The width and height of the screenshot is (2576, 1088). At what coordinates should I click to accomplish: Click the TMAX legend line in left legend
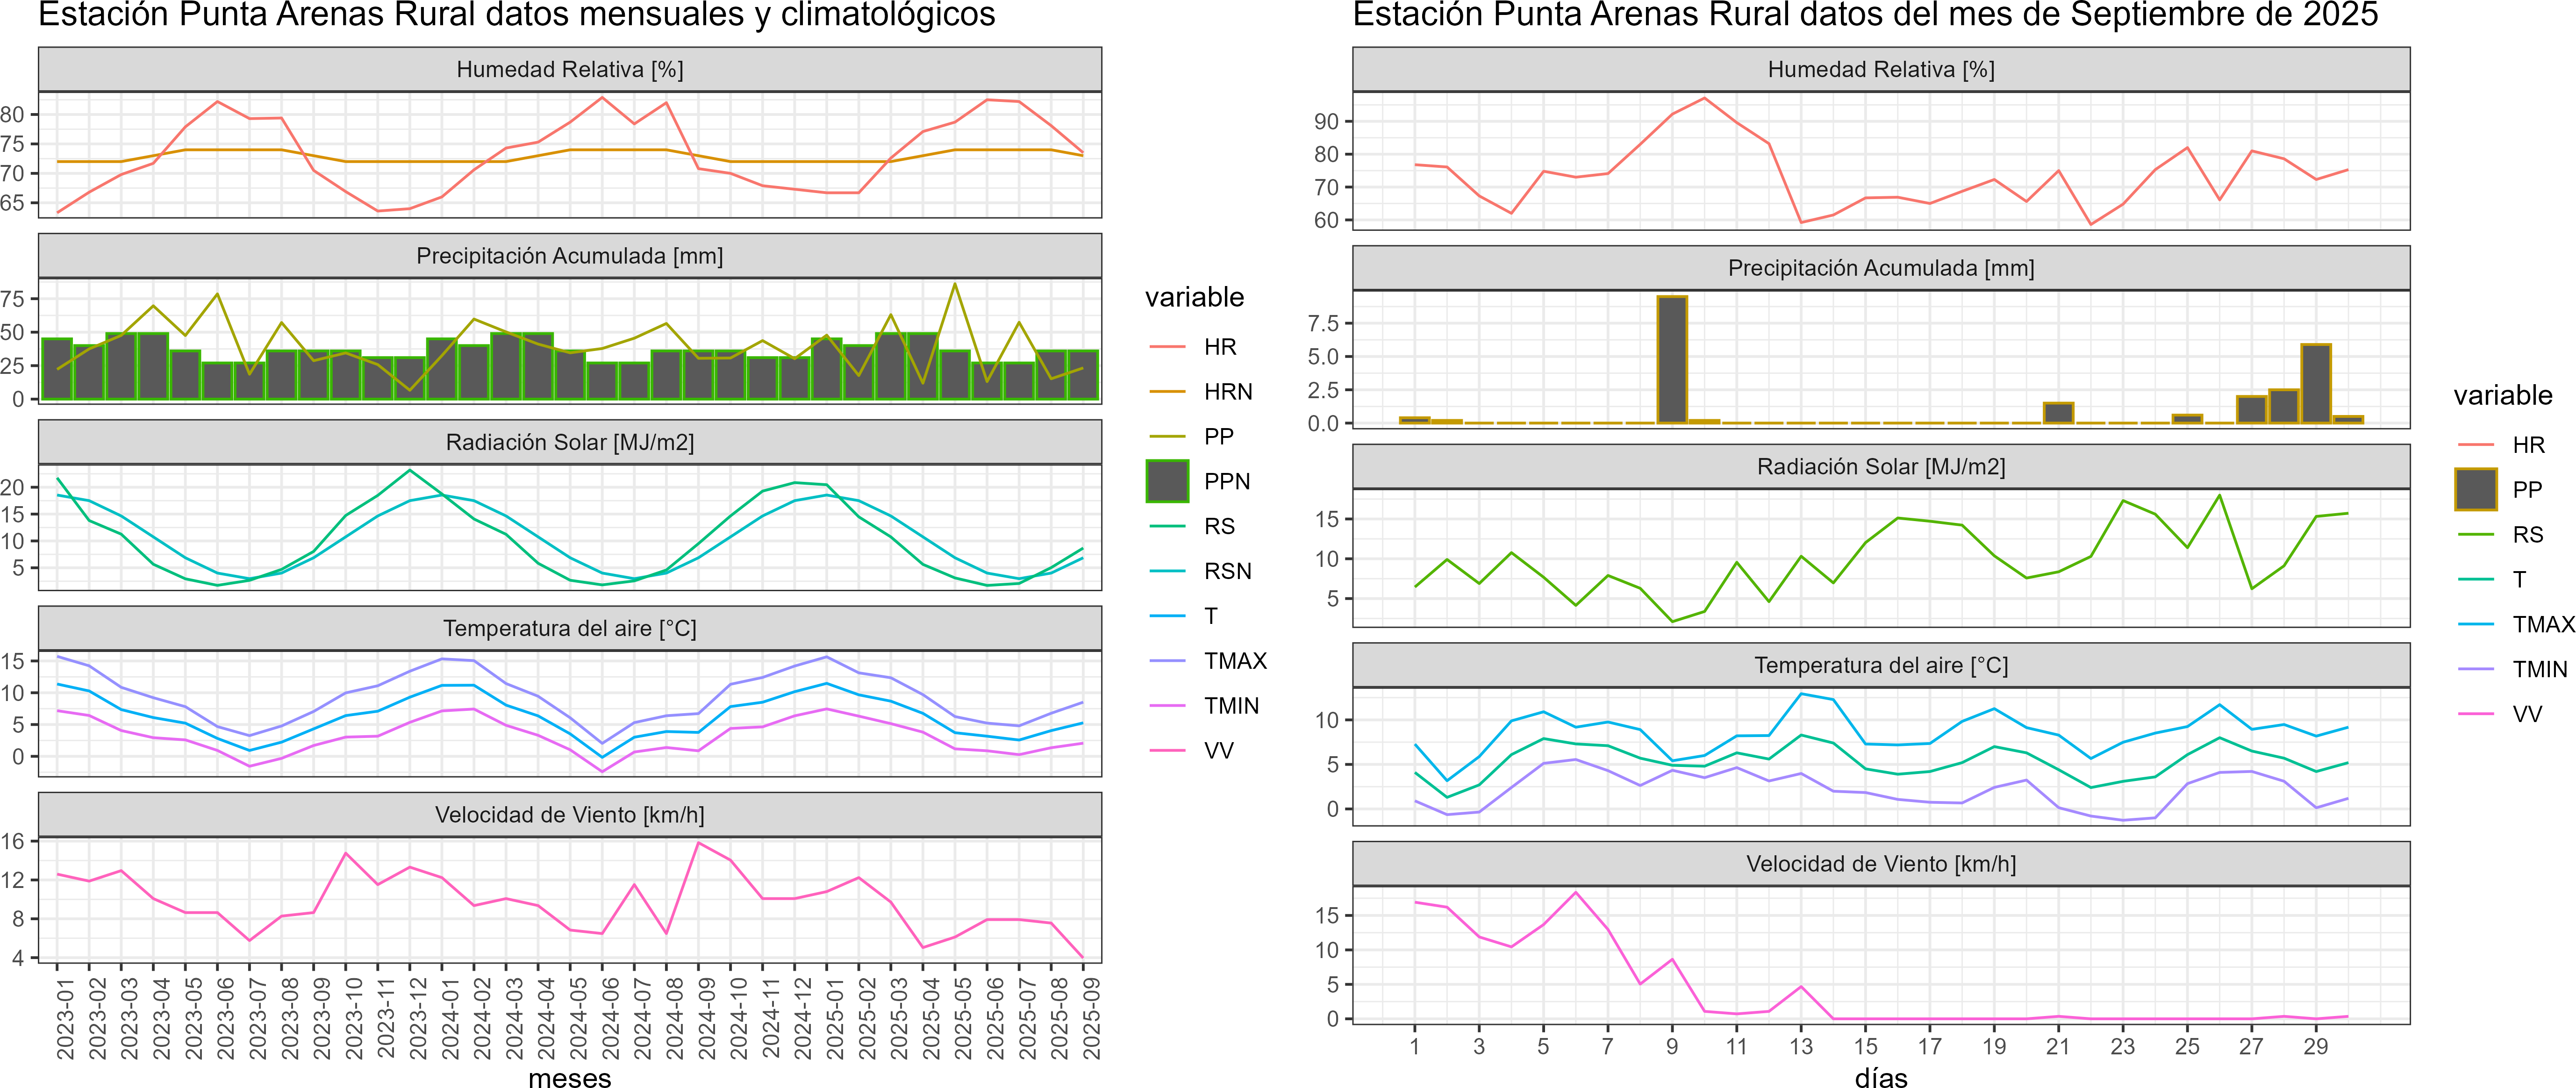[1167, 661]
